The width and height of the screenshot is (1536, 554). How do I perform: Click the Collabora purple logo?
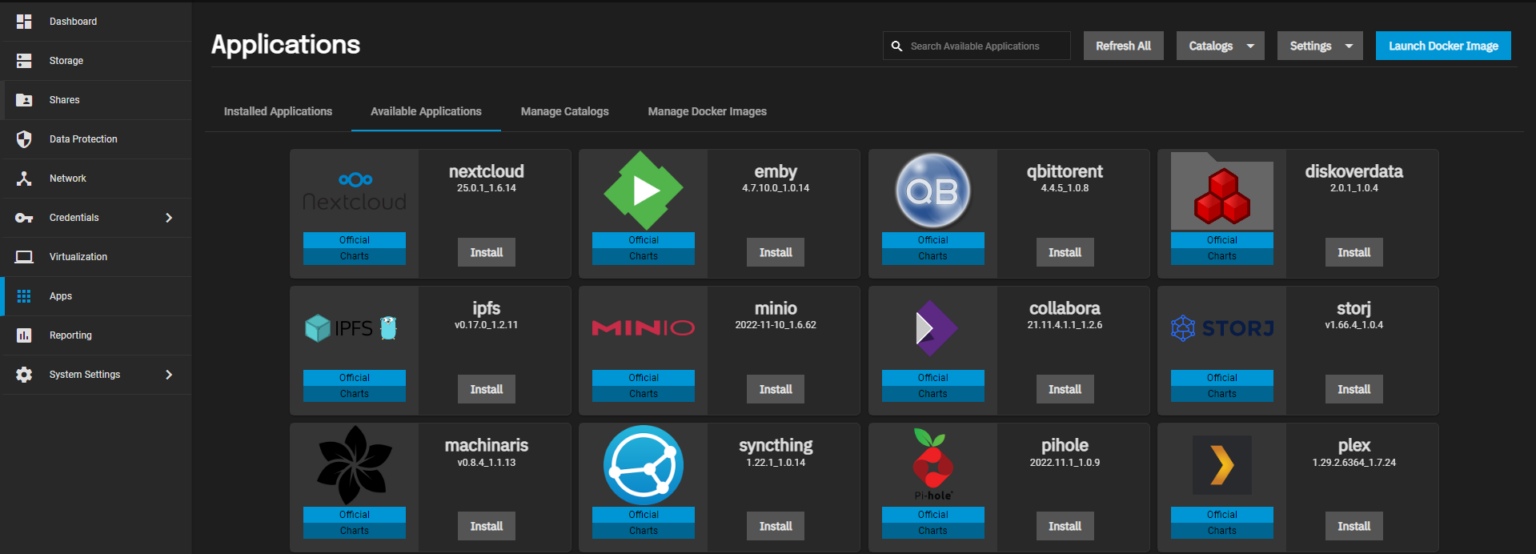(x=936, y=328)
